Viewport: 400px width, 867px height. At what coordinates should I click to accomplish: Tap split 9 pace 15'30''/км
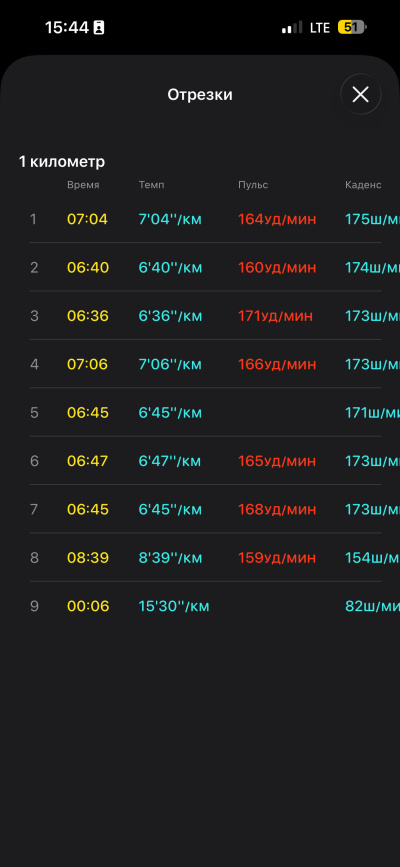tap(174, 606)
